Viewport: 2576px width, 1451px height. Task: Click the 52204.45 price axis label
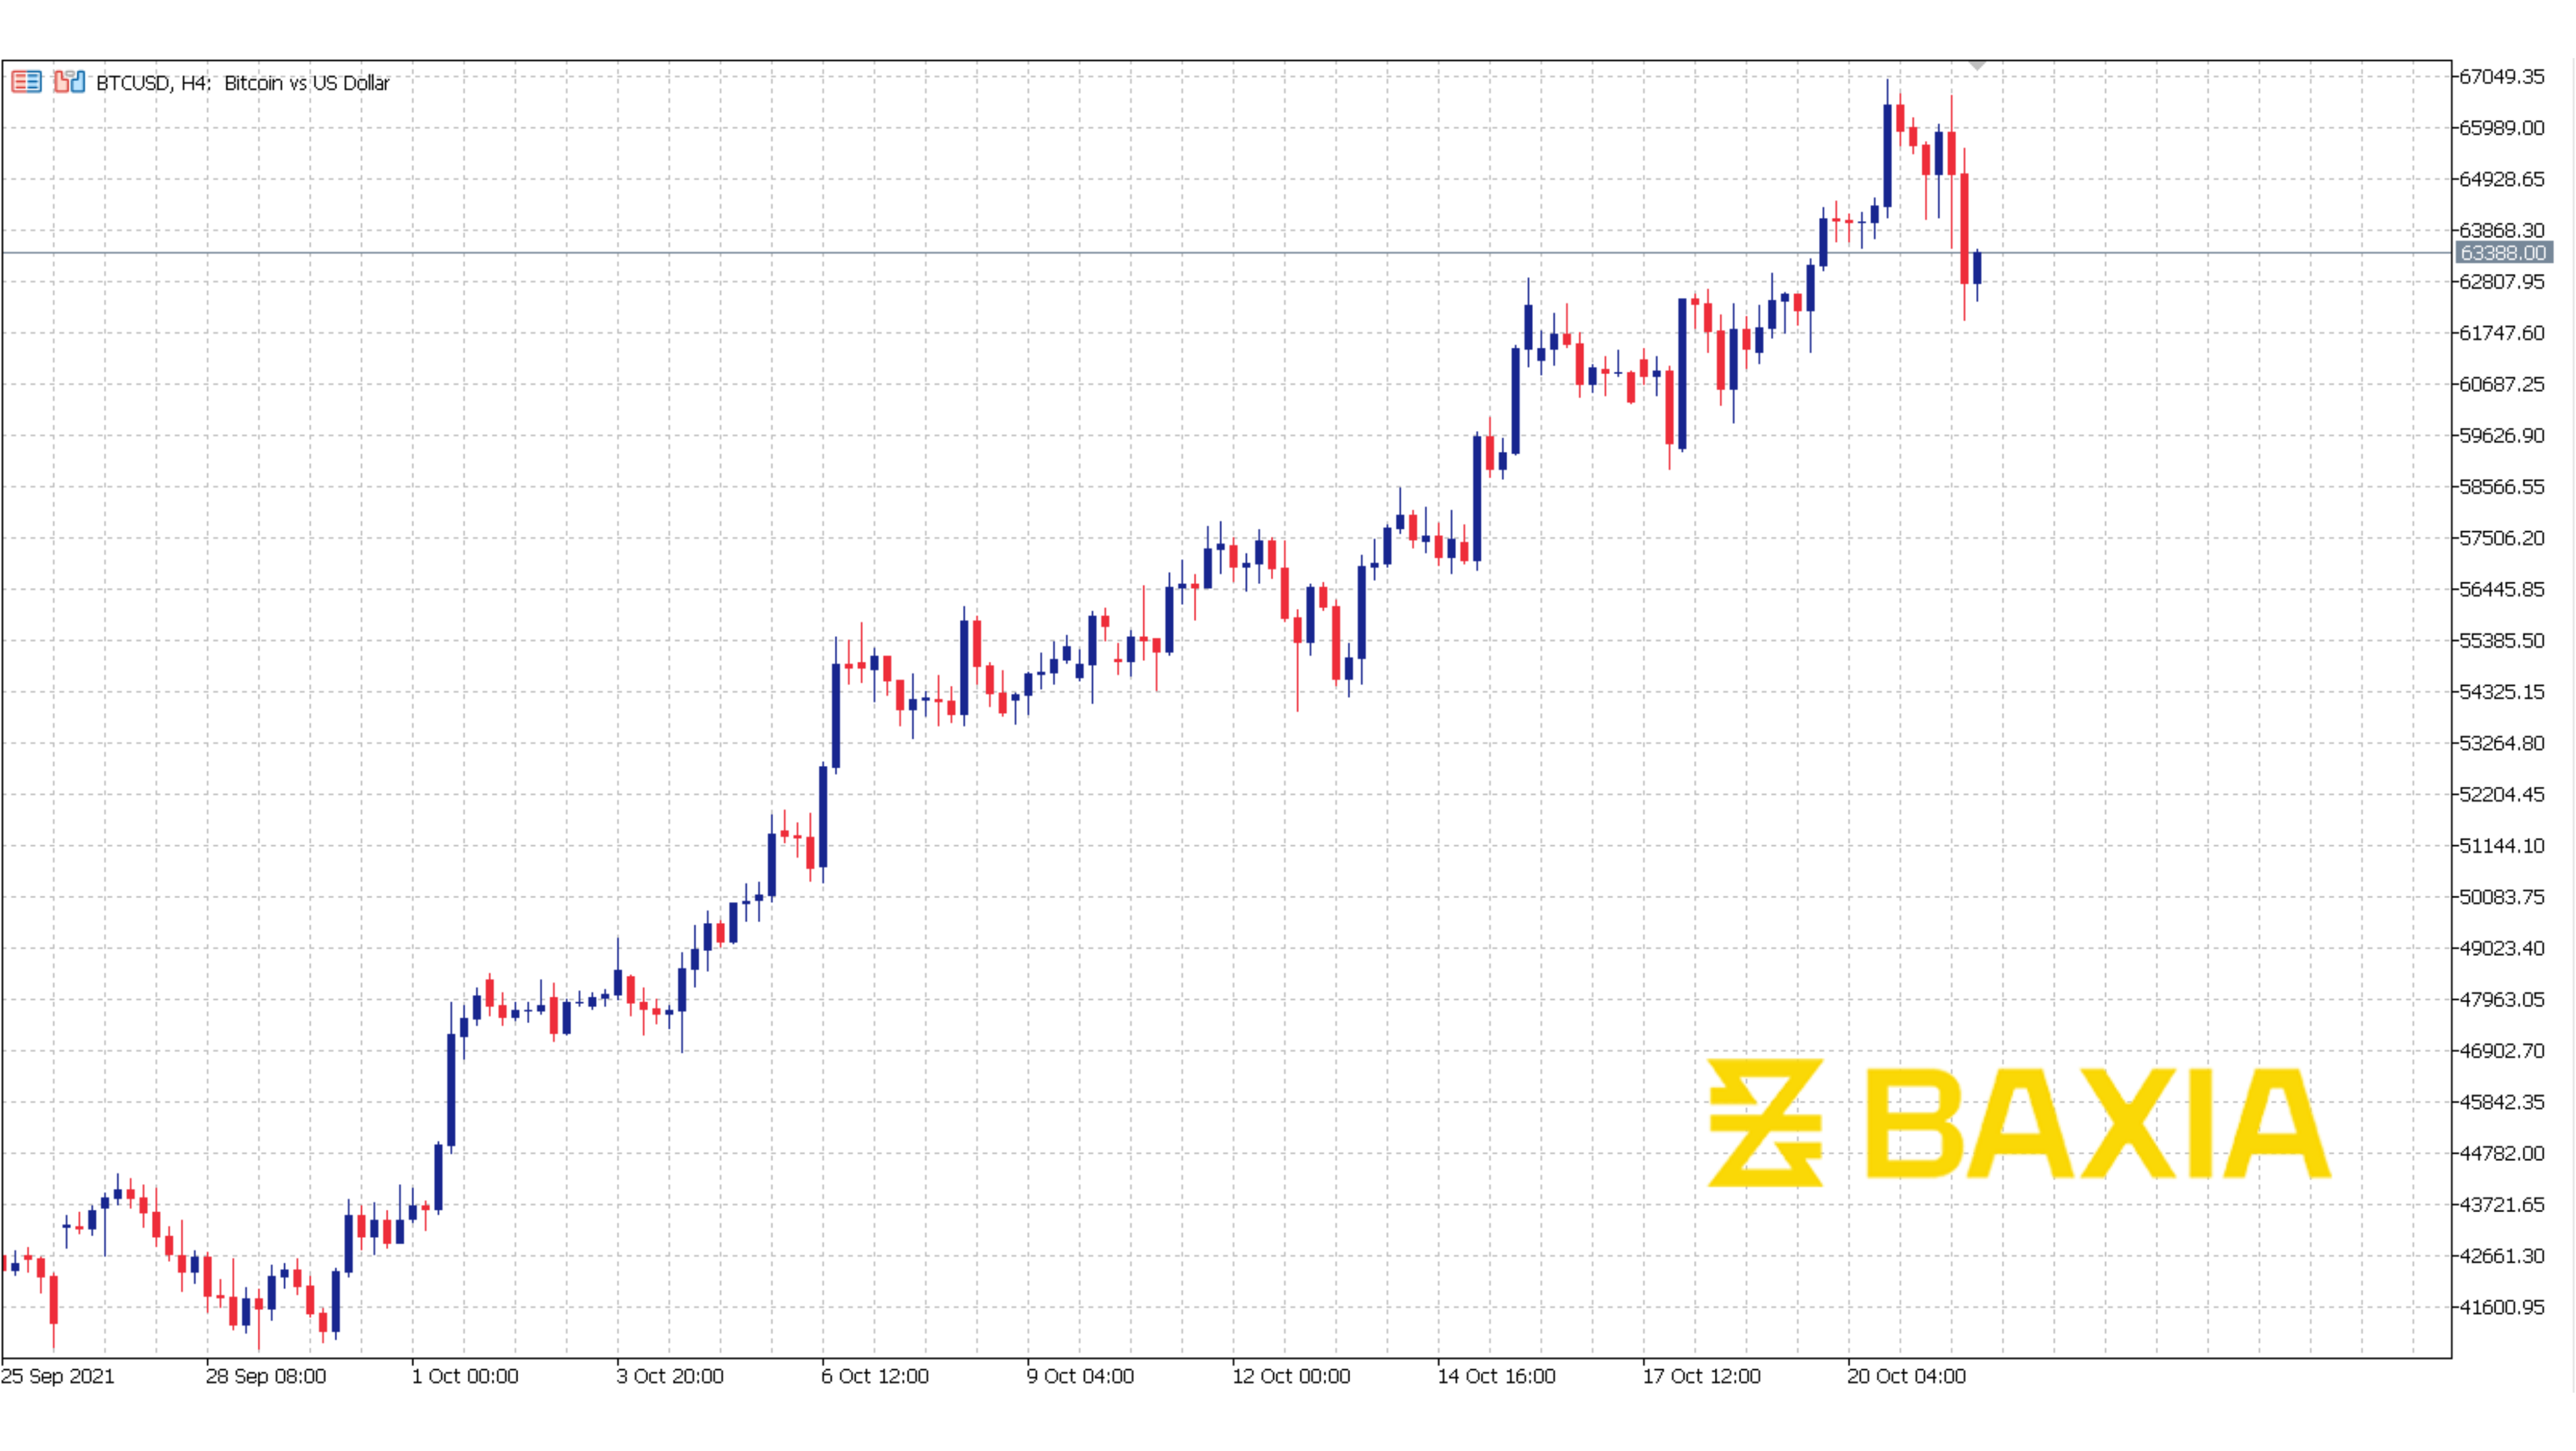[2501, 794]
